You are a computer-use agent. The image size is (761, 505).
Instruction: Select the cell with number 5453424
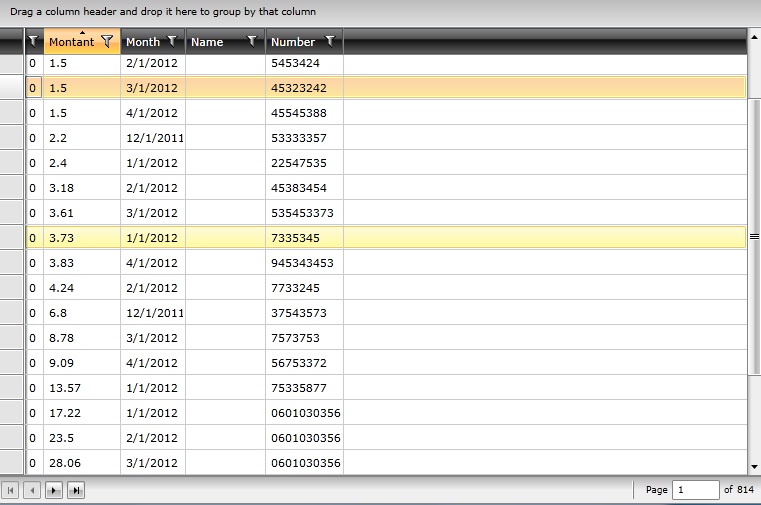click(304, 63)
